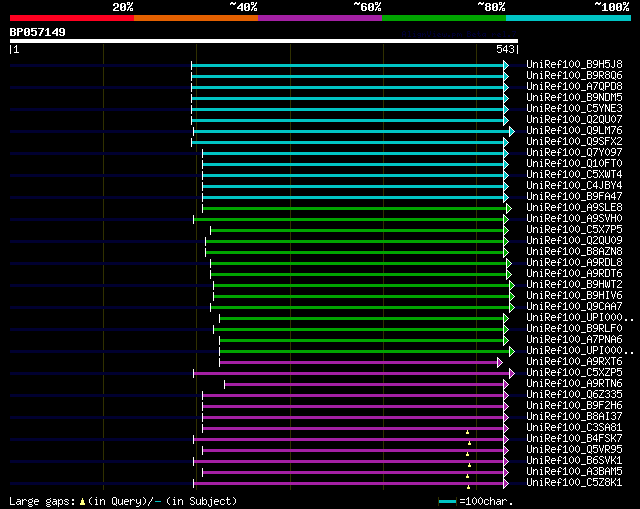Open hit UniRef100_B9R8Q6

(574, 76)
